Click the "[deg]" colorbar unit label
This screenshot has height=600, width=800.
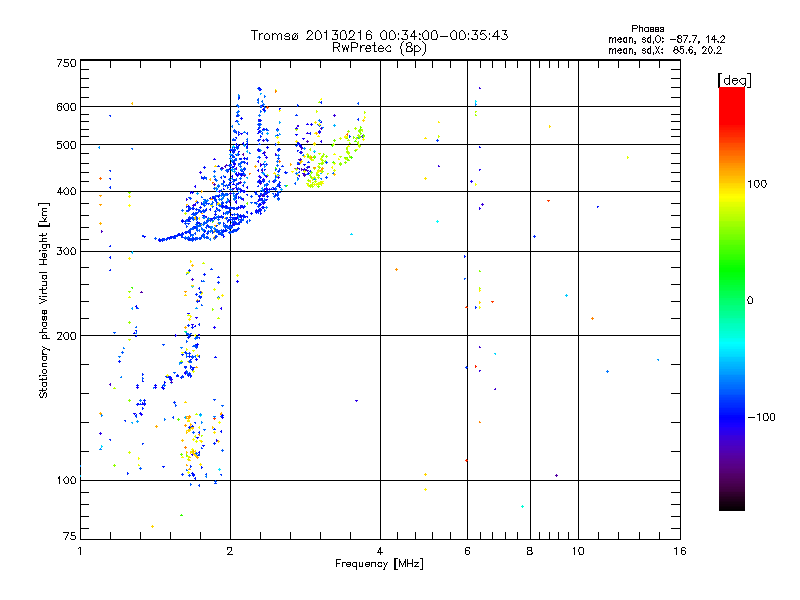point(734,80)
